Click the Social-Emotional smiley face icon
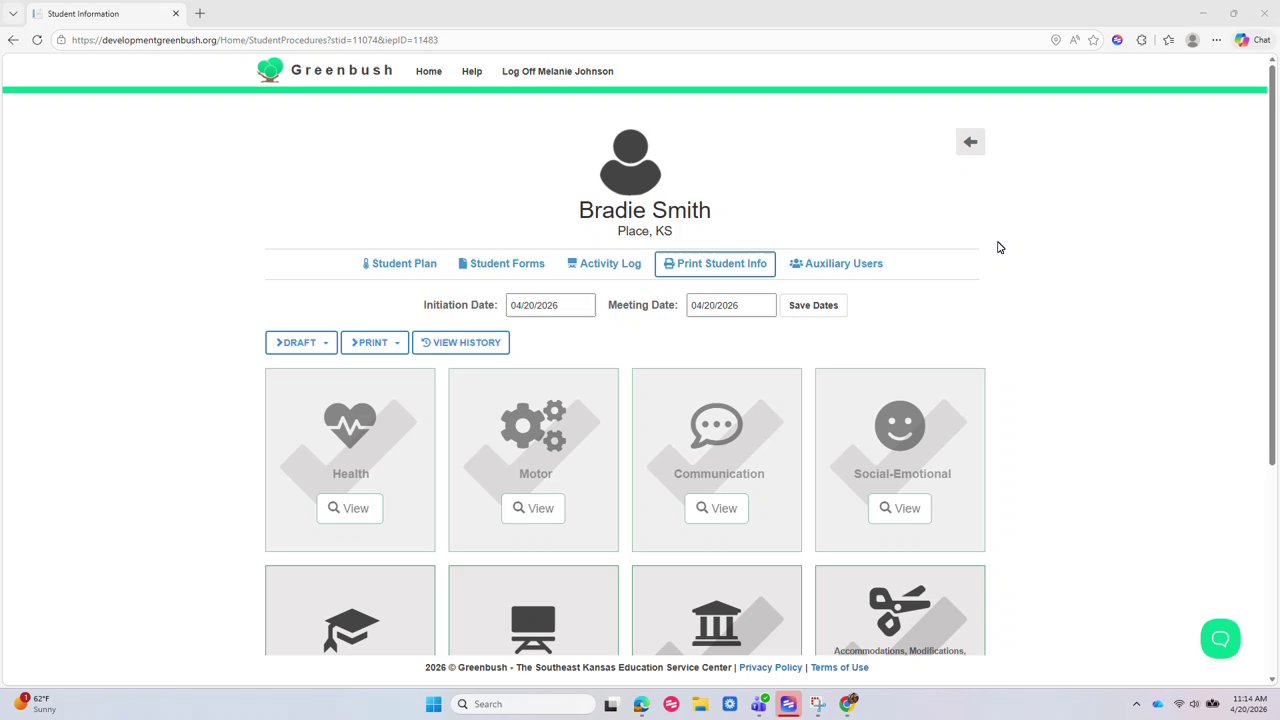The width and height of the screenshot is (1280, 720). coord(900,425)
